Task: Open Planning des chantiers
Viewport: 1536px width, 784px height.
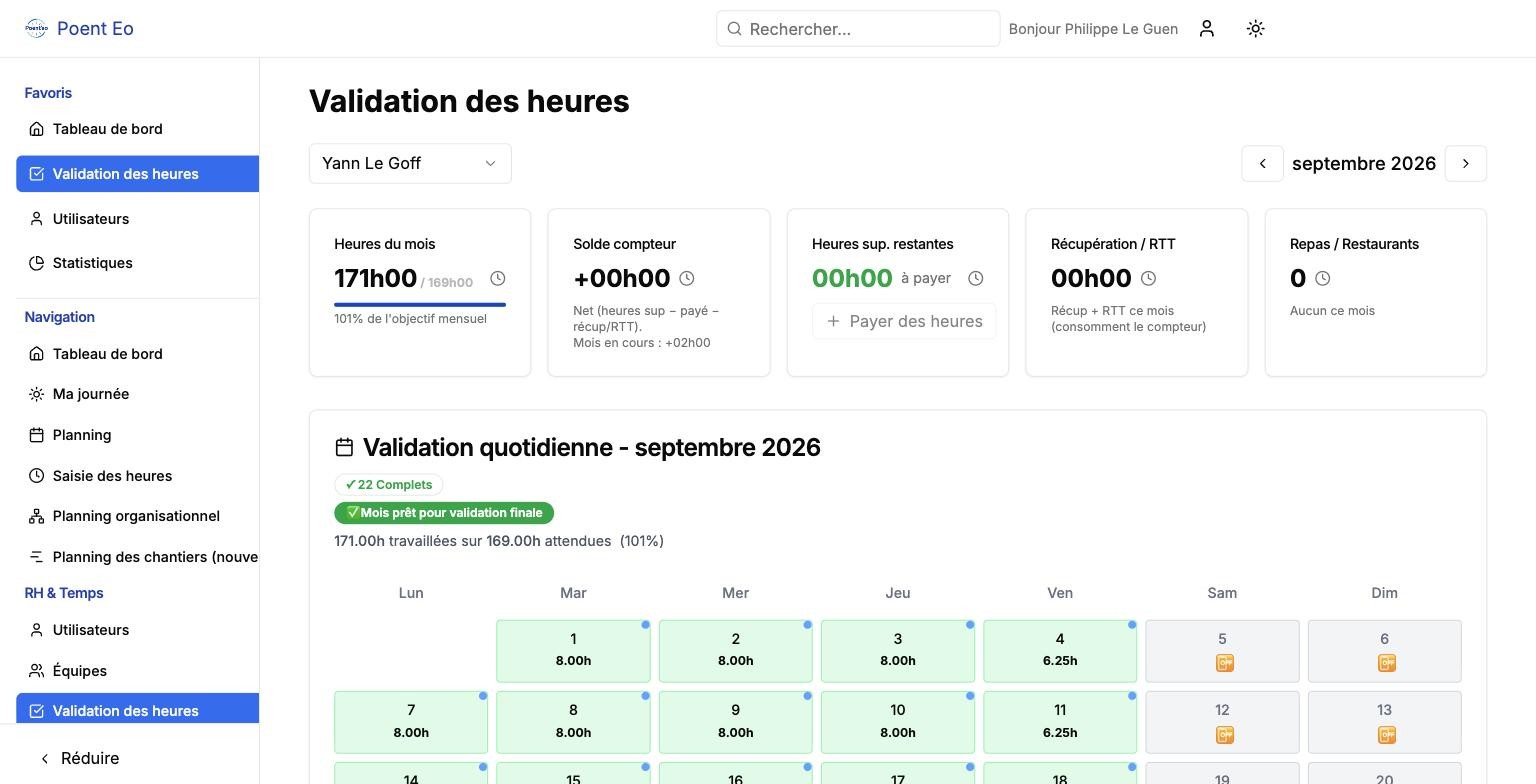Action: tap(137, 557)
